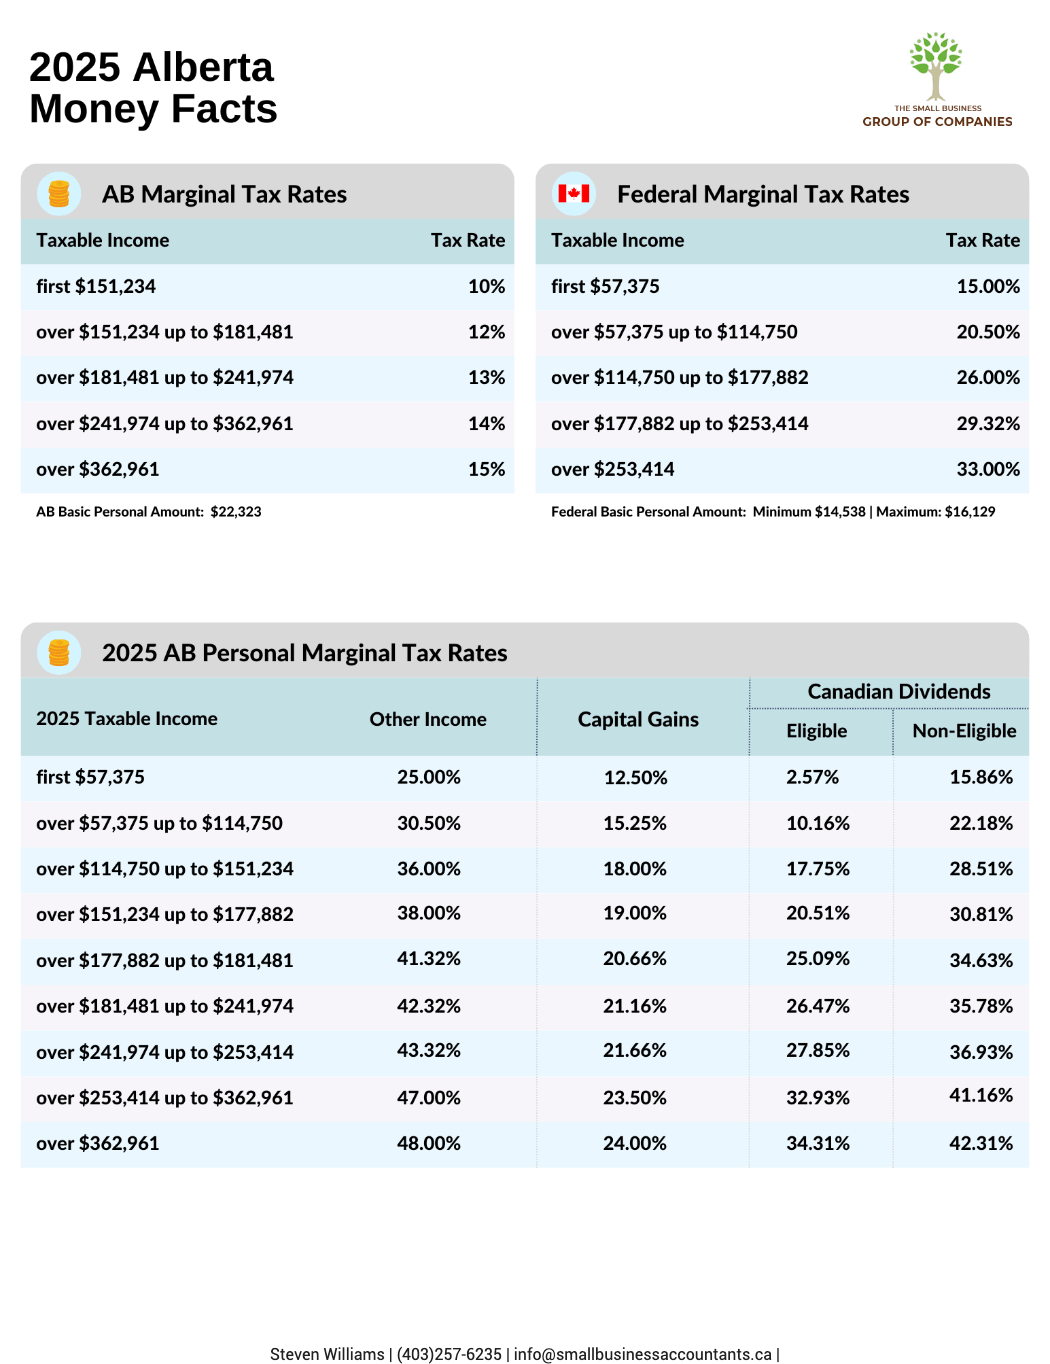The image size is (1050, 1364).
Task: Select the Non-Eligible dividends column header
Action: coord(964,731)
